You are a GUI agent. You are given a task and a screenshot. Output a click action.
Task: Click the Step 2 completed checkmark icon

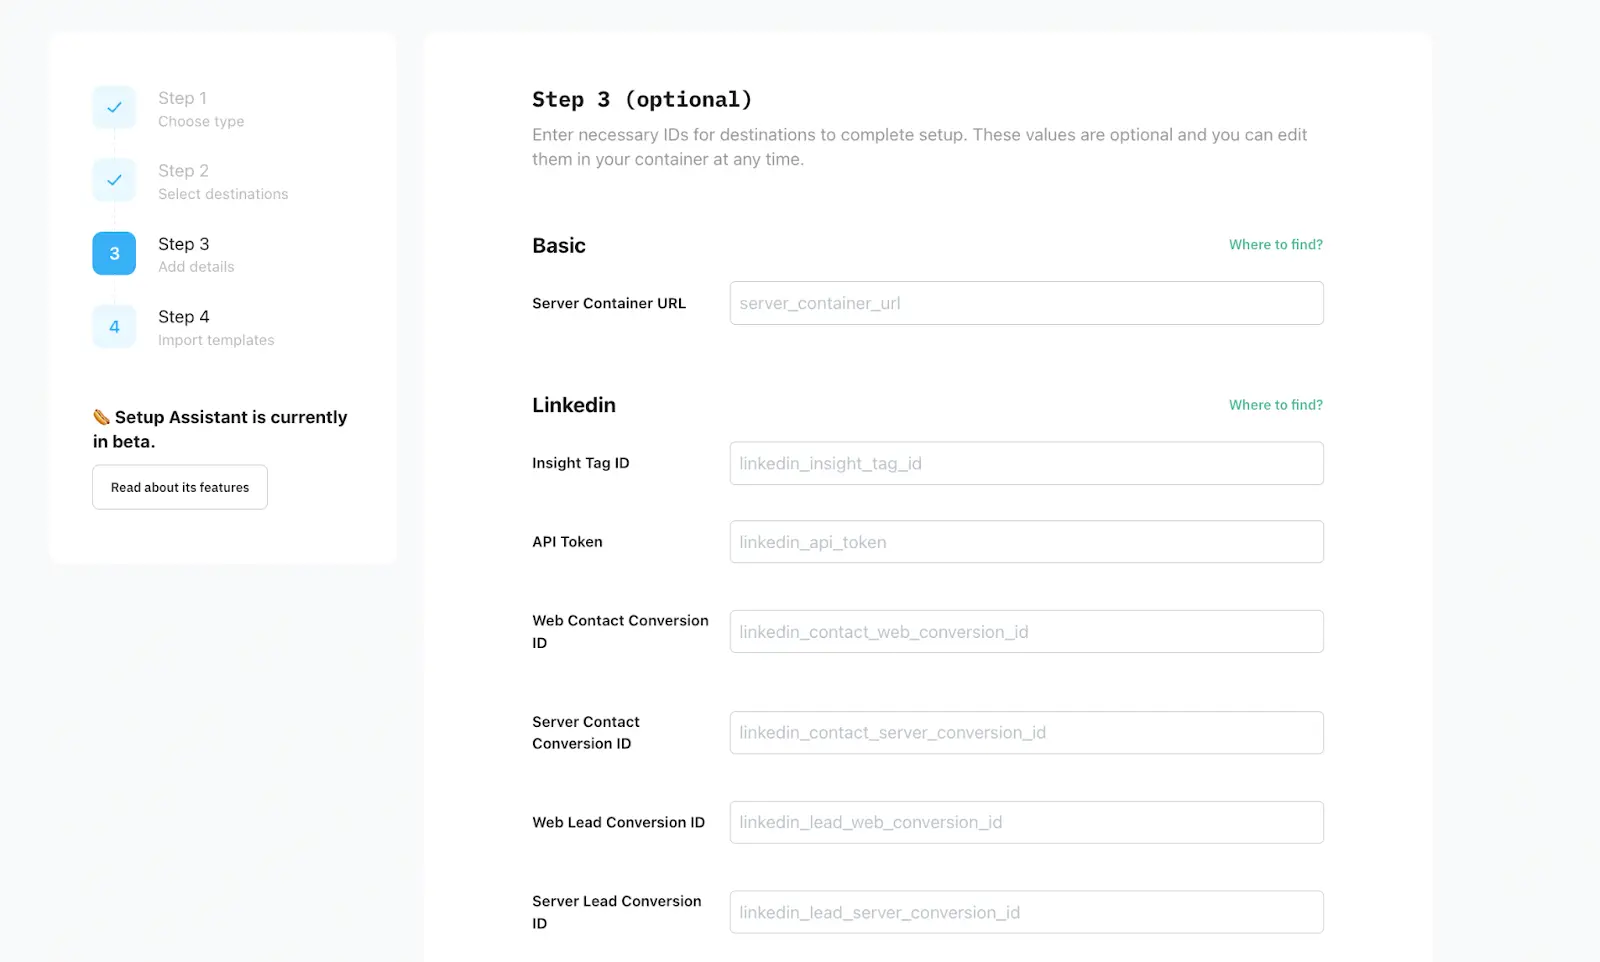click(113, 180)
